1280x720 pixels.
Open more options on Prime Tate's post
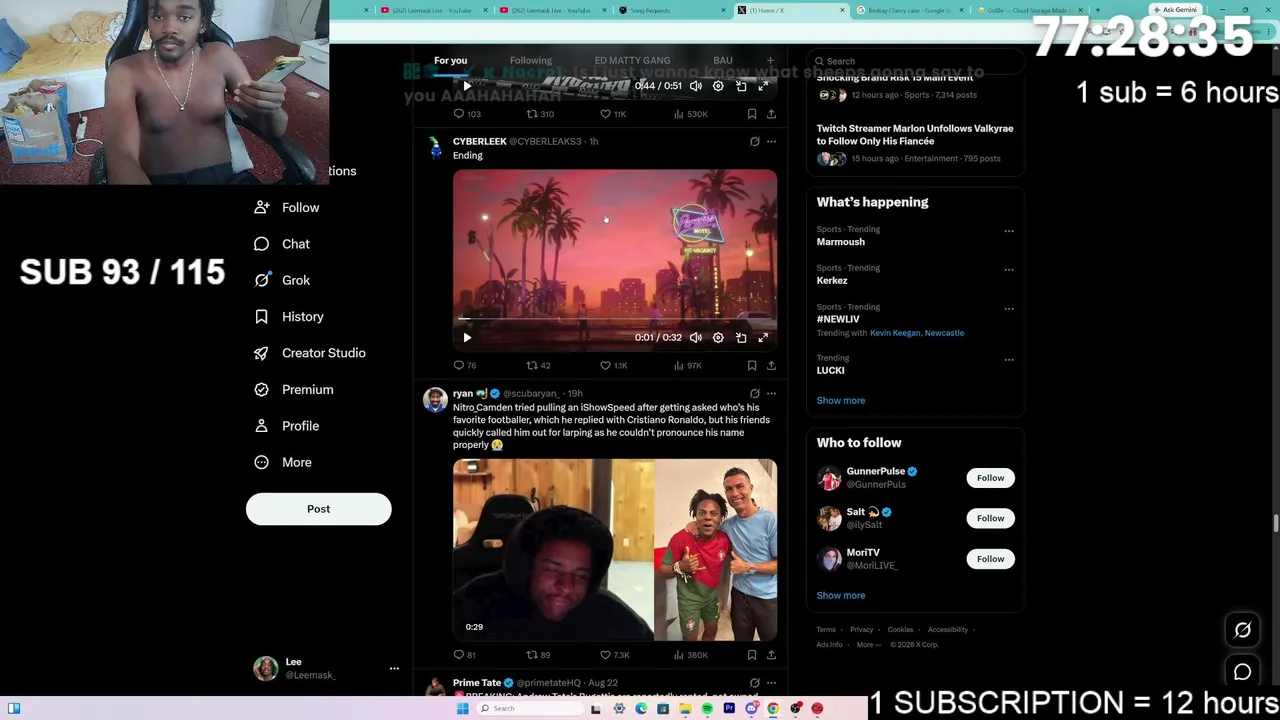(771, 683)
